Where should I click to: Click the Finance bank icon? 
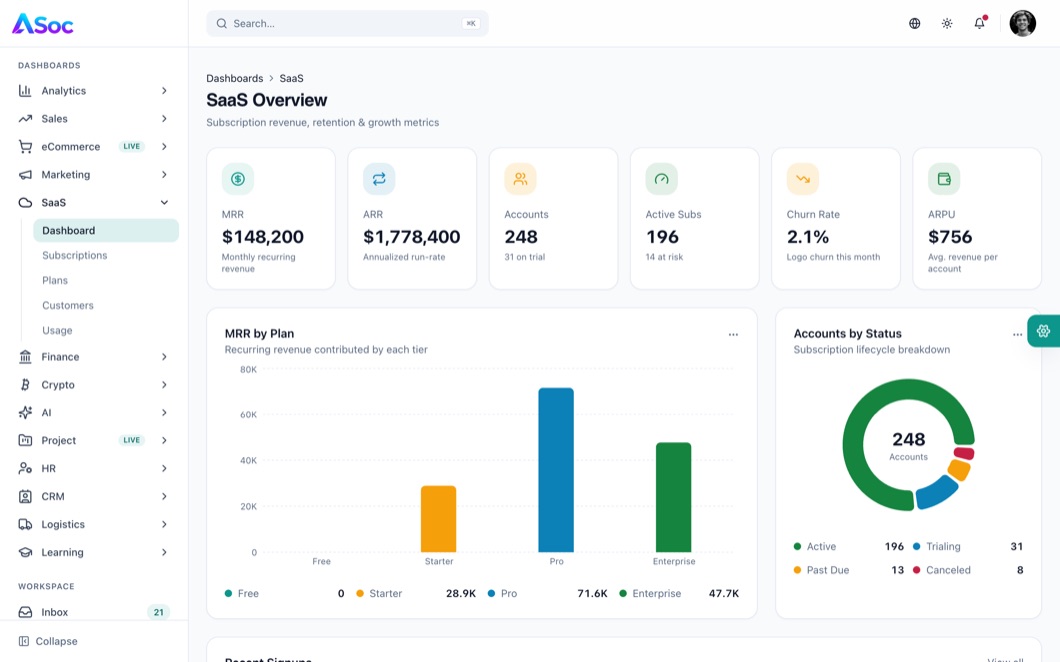point(25,356)
